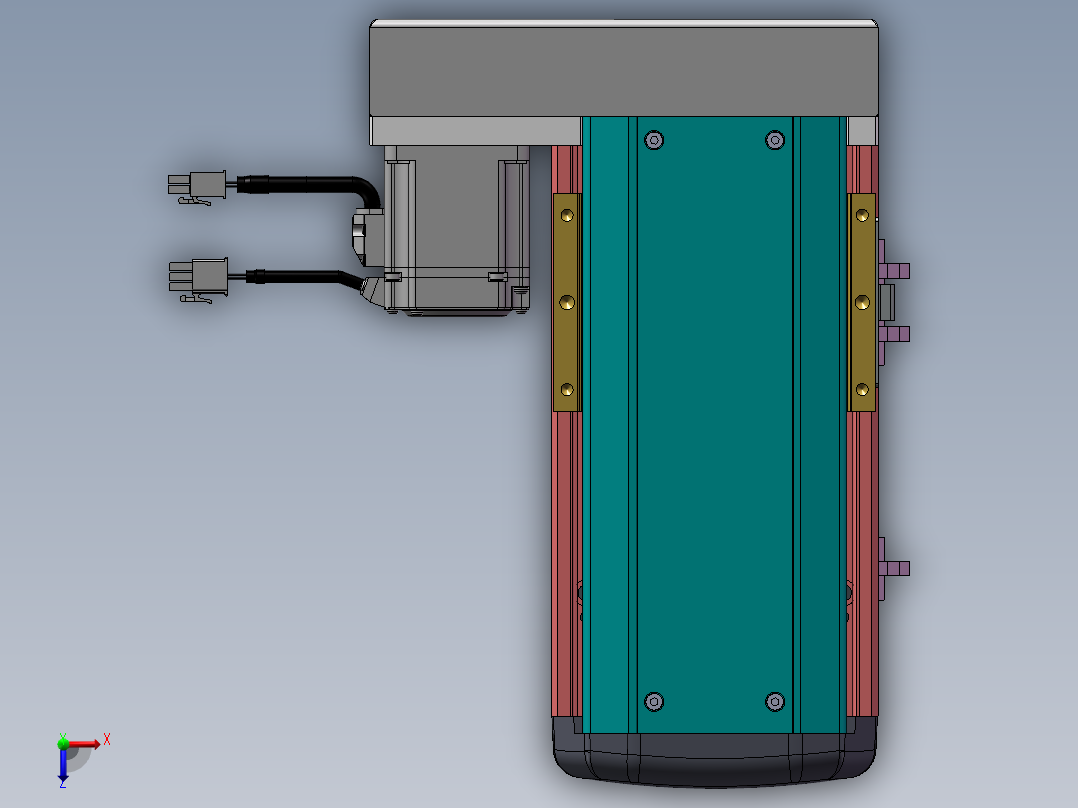
Task: Click the "X" label on the triad
Action: [x=107, y=740]
